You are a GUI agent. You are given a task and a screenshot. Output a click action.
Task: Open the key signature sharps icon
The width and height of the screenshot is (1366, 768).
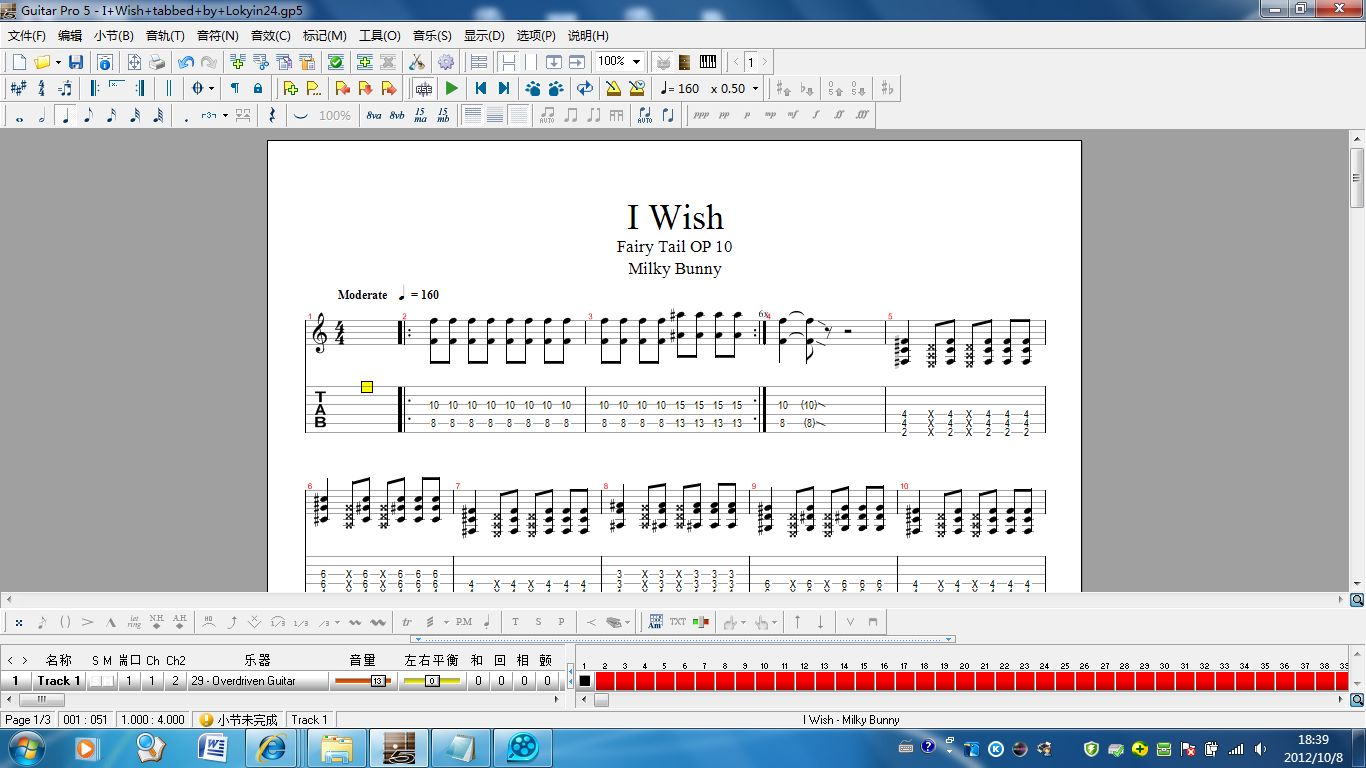coord(18,88)
